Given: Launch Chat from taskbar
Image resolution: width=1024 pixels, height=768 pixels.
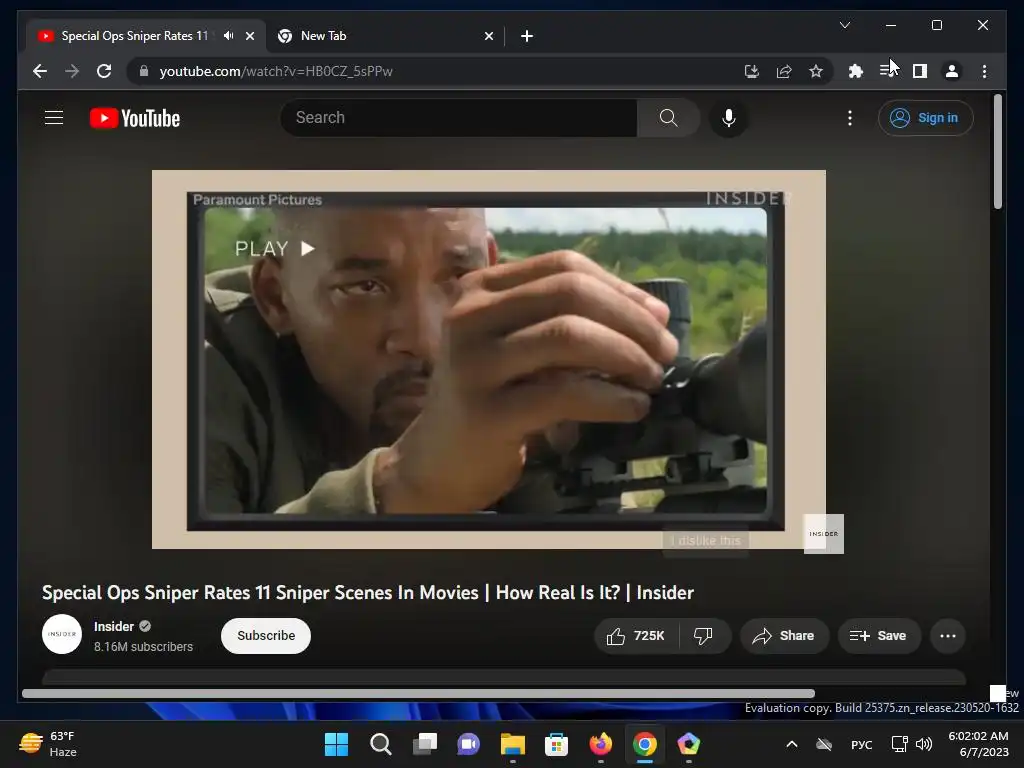Looking at the screenshot, I should [x=468, y=744].
